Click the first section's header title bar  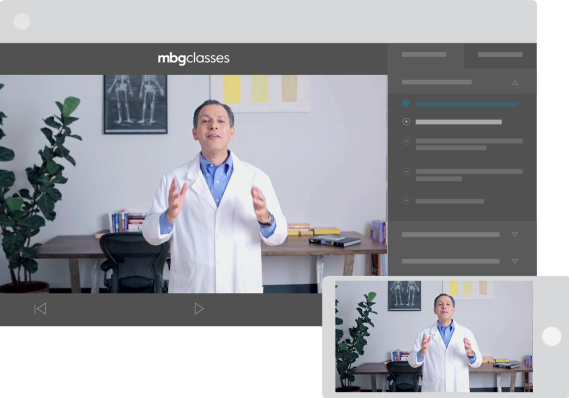pyautogui.click(x=437, y=82)
